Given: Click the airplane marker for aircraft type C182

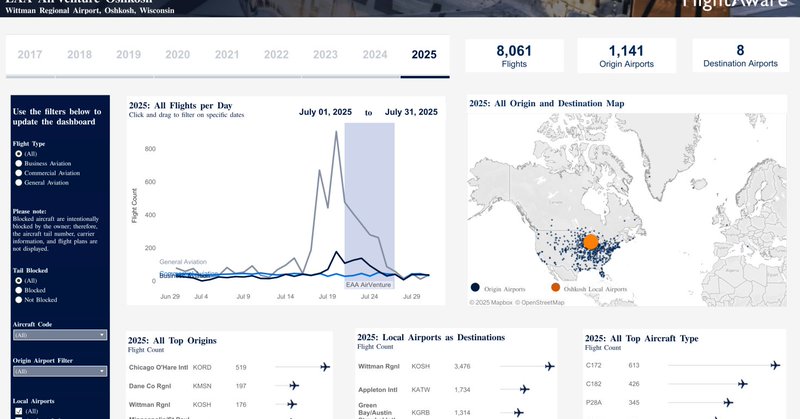Looking at the screenshot, I should 742,384.
